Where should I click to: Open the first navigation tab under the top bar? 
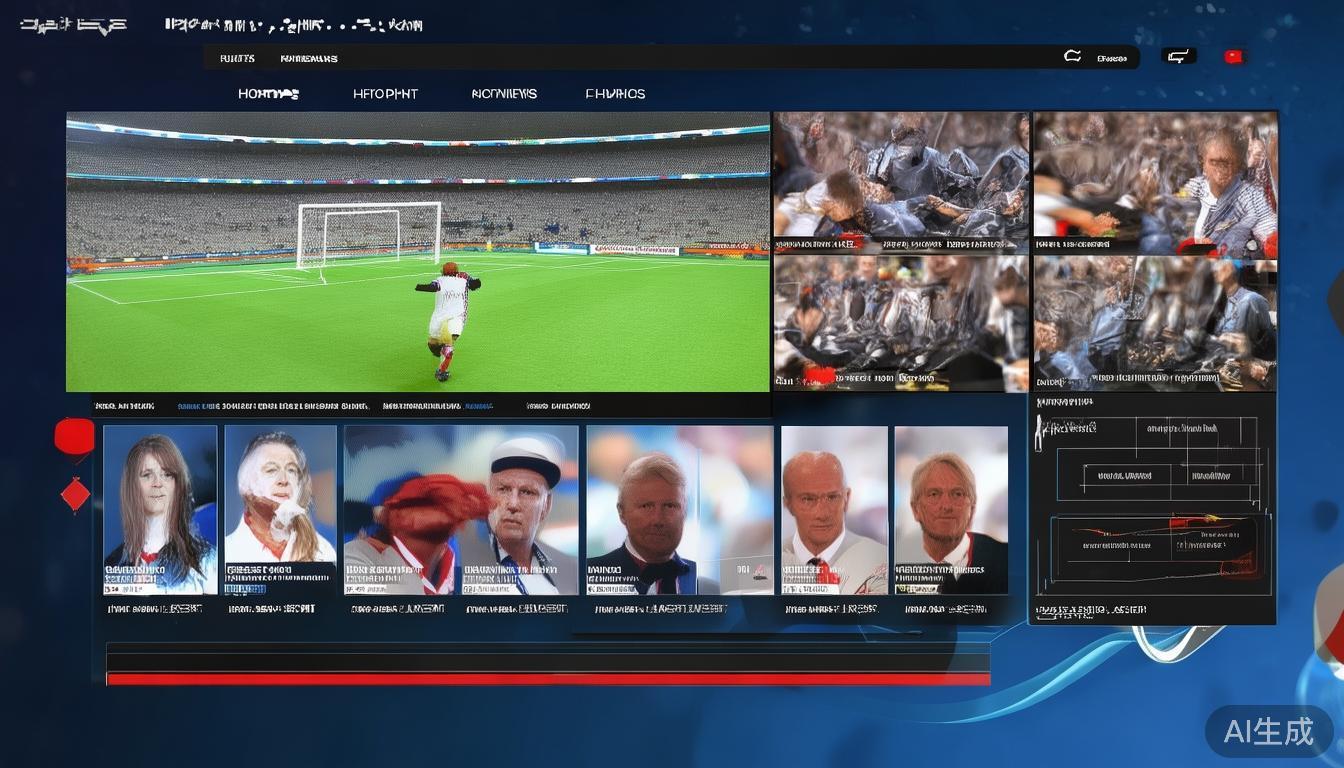coord(268,94)
